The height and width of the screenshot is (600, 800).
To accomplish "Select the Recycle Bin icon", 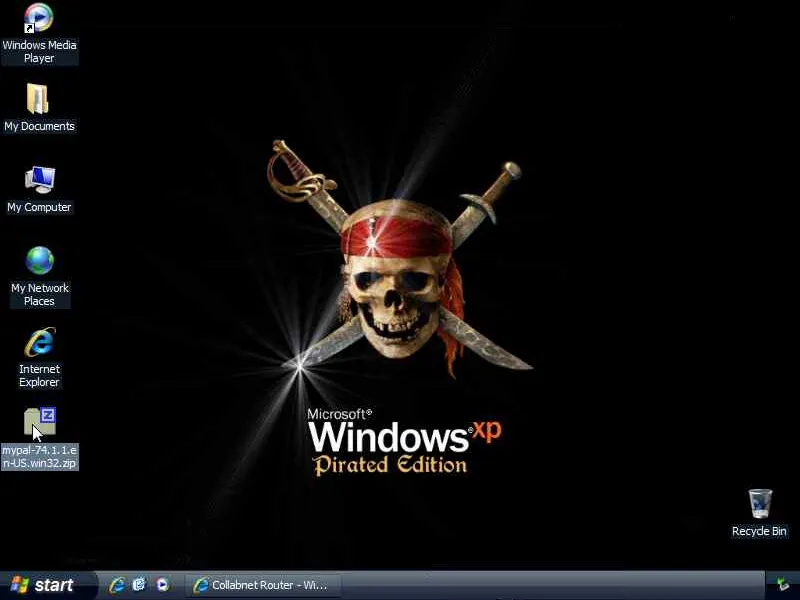I will coord(760,504).
